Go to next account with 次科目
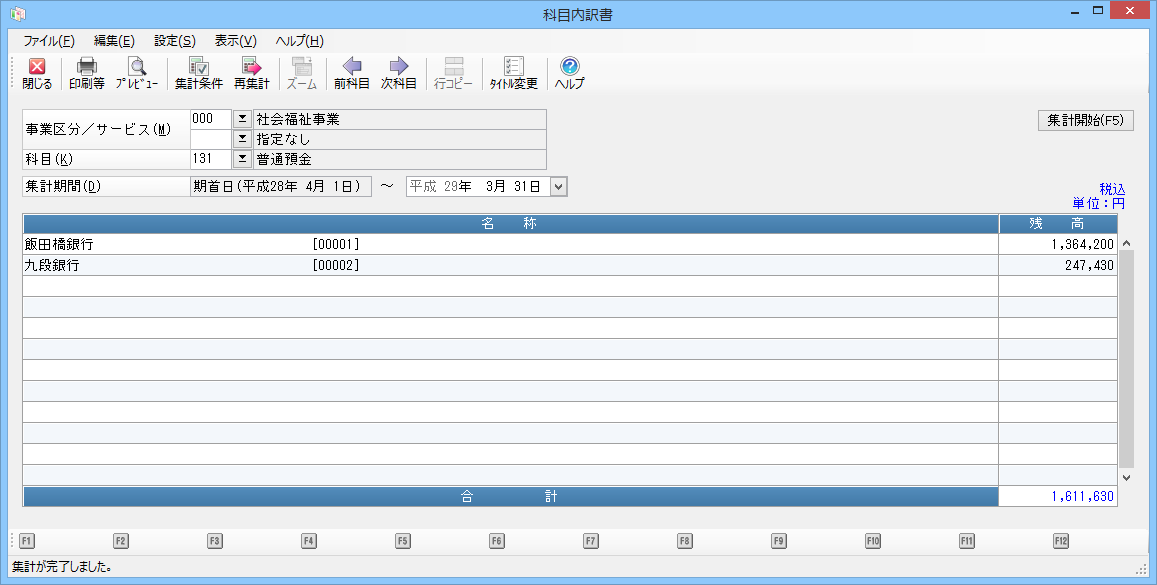 coord(398,73)
